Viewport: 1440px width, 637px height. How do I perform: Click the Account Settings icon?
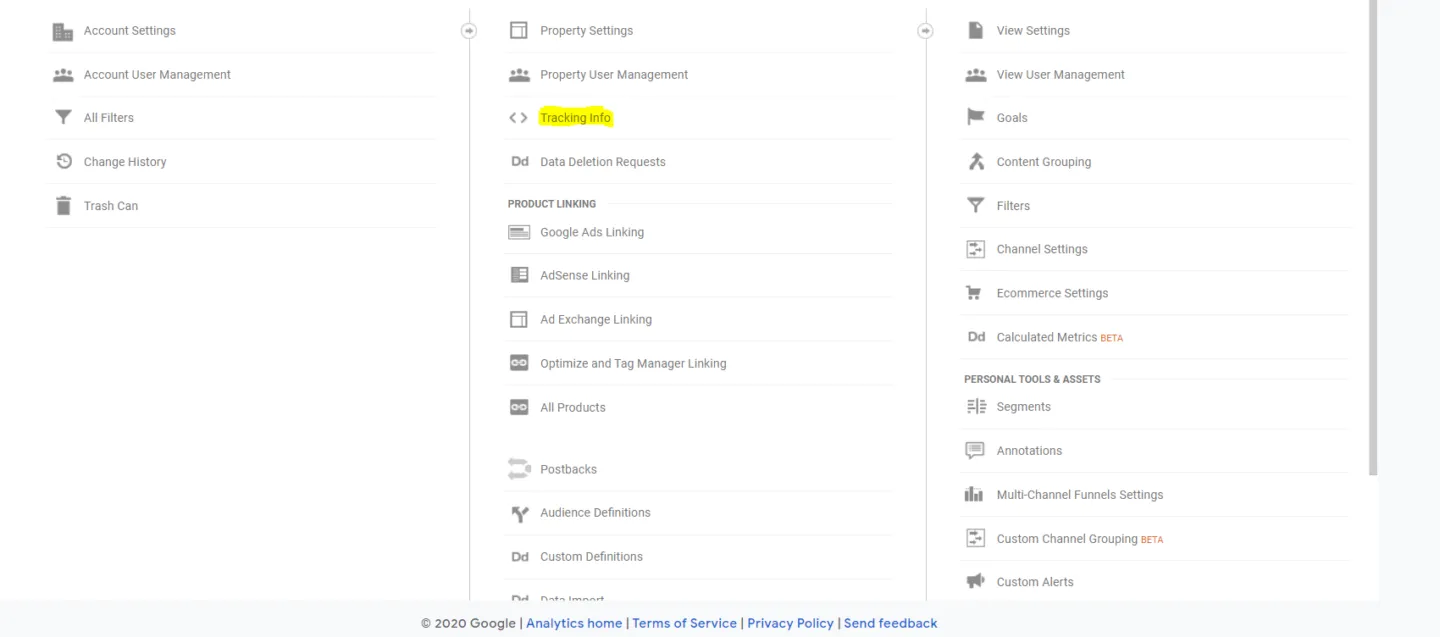click(x=62, y=30)
